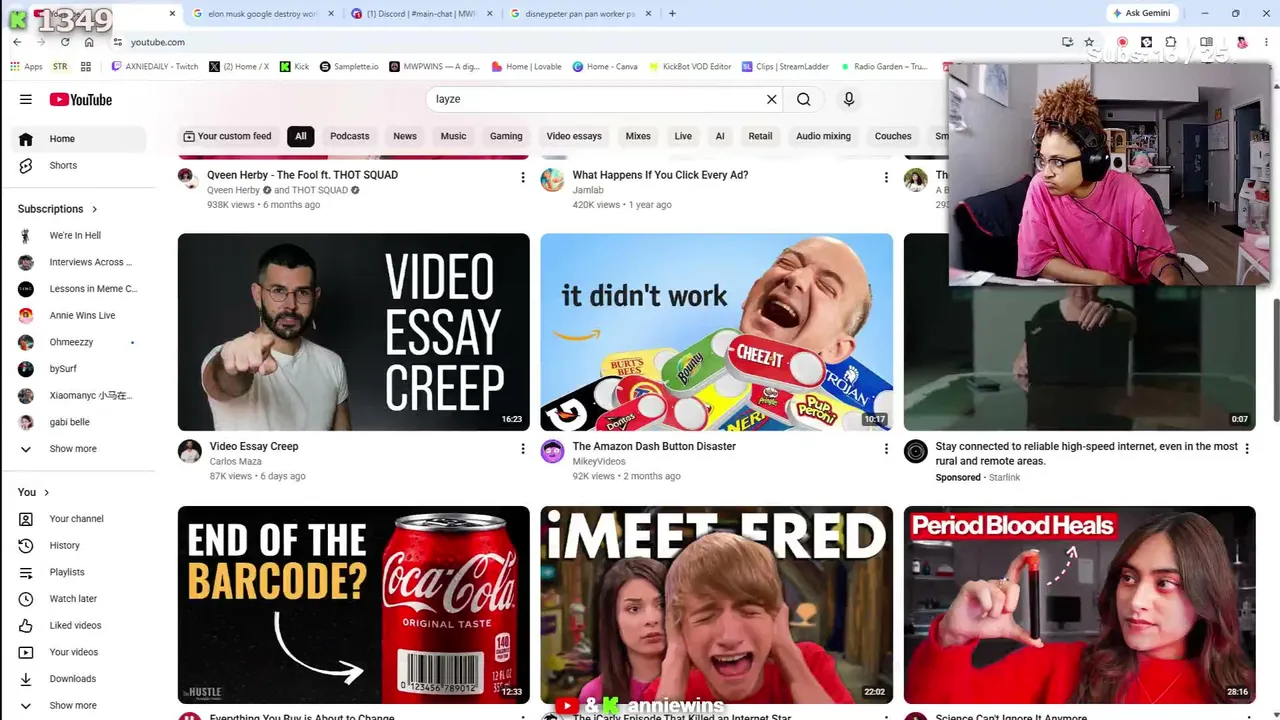Open the Home link in the sidebar
The image size is (1280, 720).
[81, 139]
